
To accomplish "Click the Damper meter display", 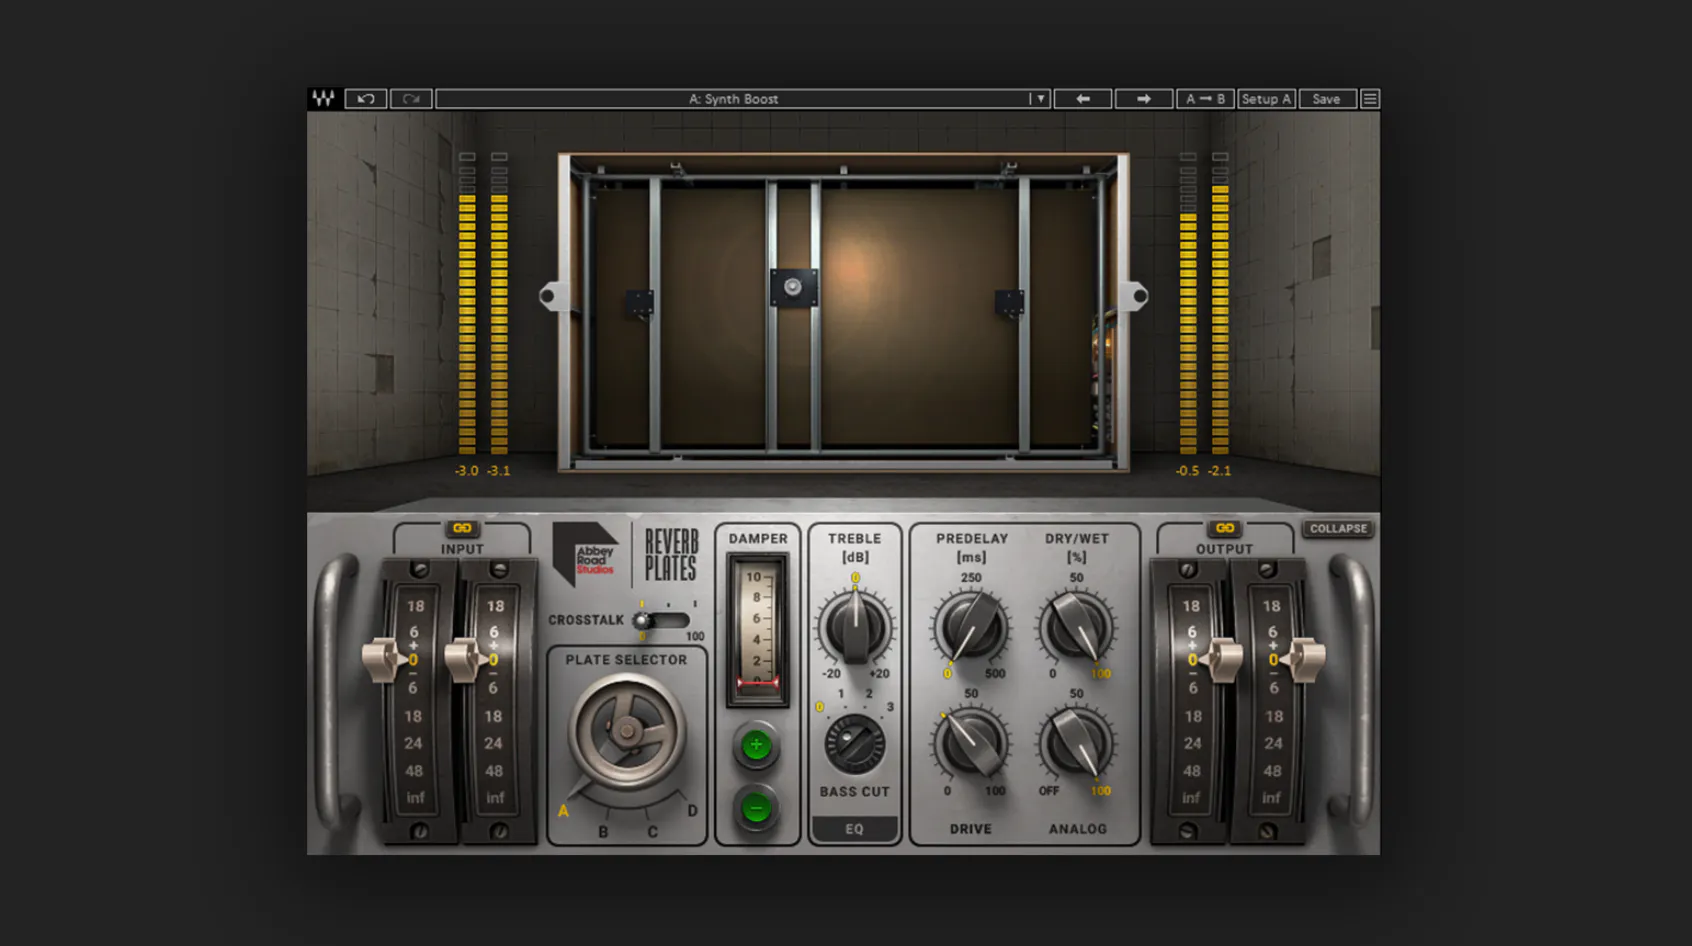I will click(757, 630).
